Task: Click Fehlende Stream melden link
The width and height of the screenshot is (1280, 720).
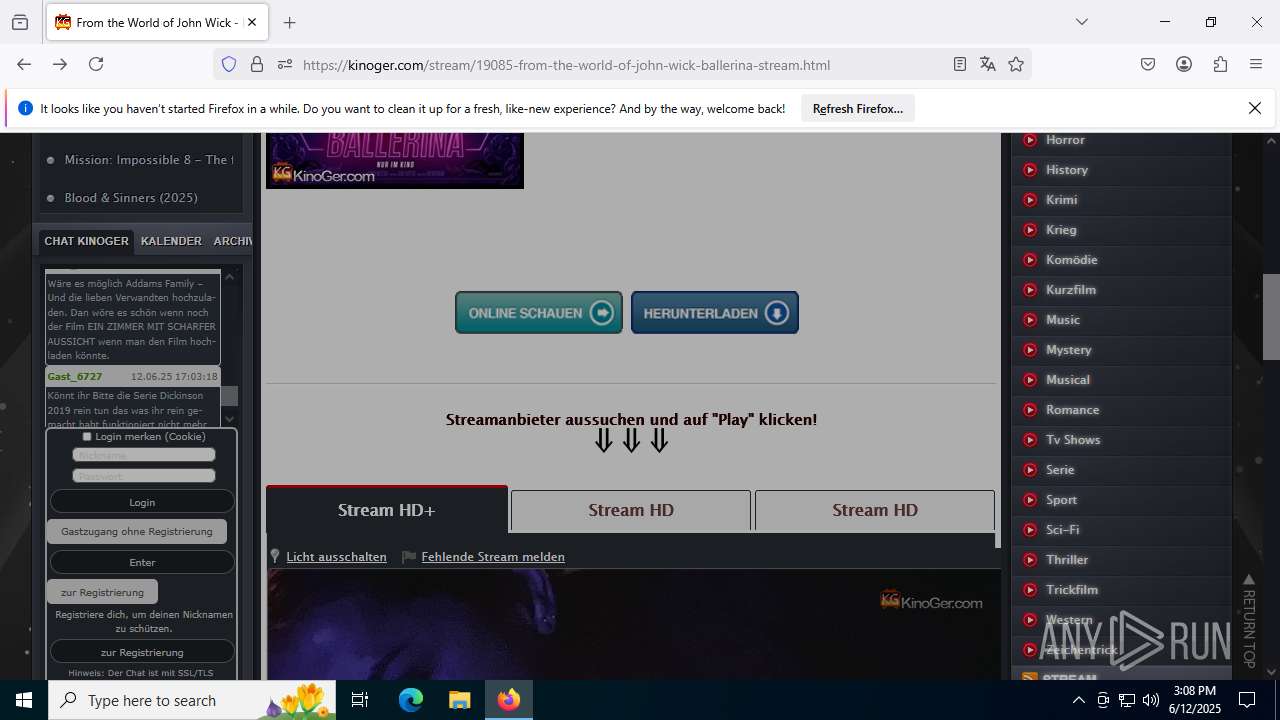Action: click(x=493, y=557)
